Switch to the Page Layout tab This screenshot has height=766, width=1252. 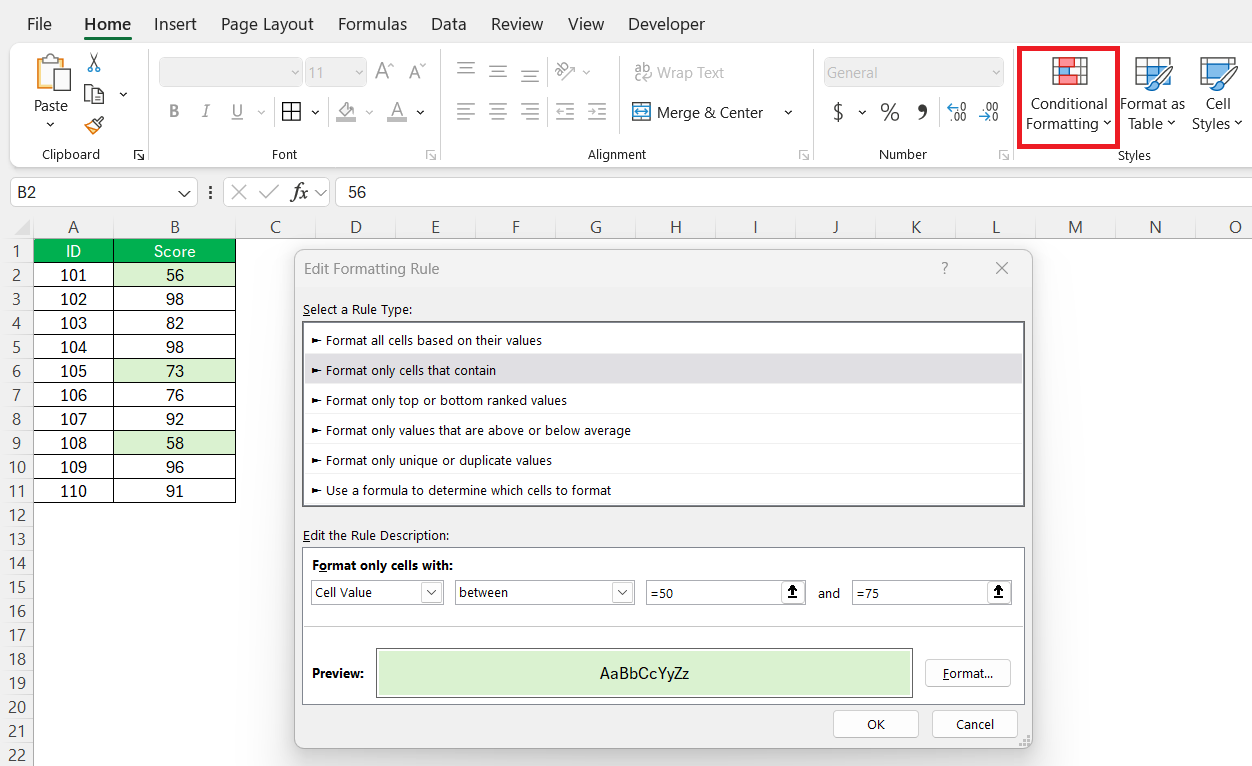267,24
